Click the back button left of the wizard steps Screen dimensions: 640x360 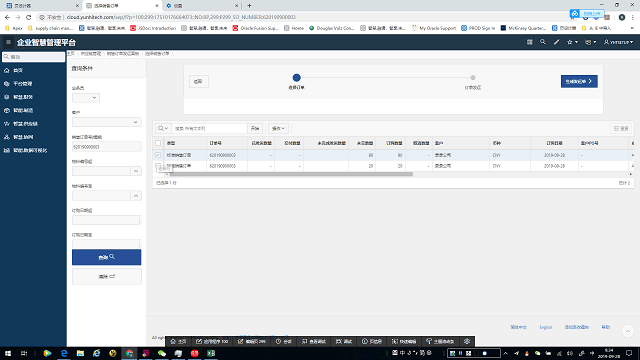[198, 81]
